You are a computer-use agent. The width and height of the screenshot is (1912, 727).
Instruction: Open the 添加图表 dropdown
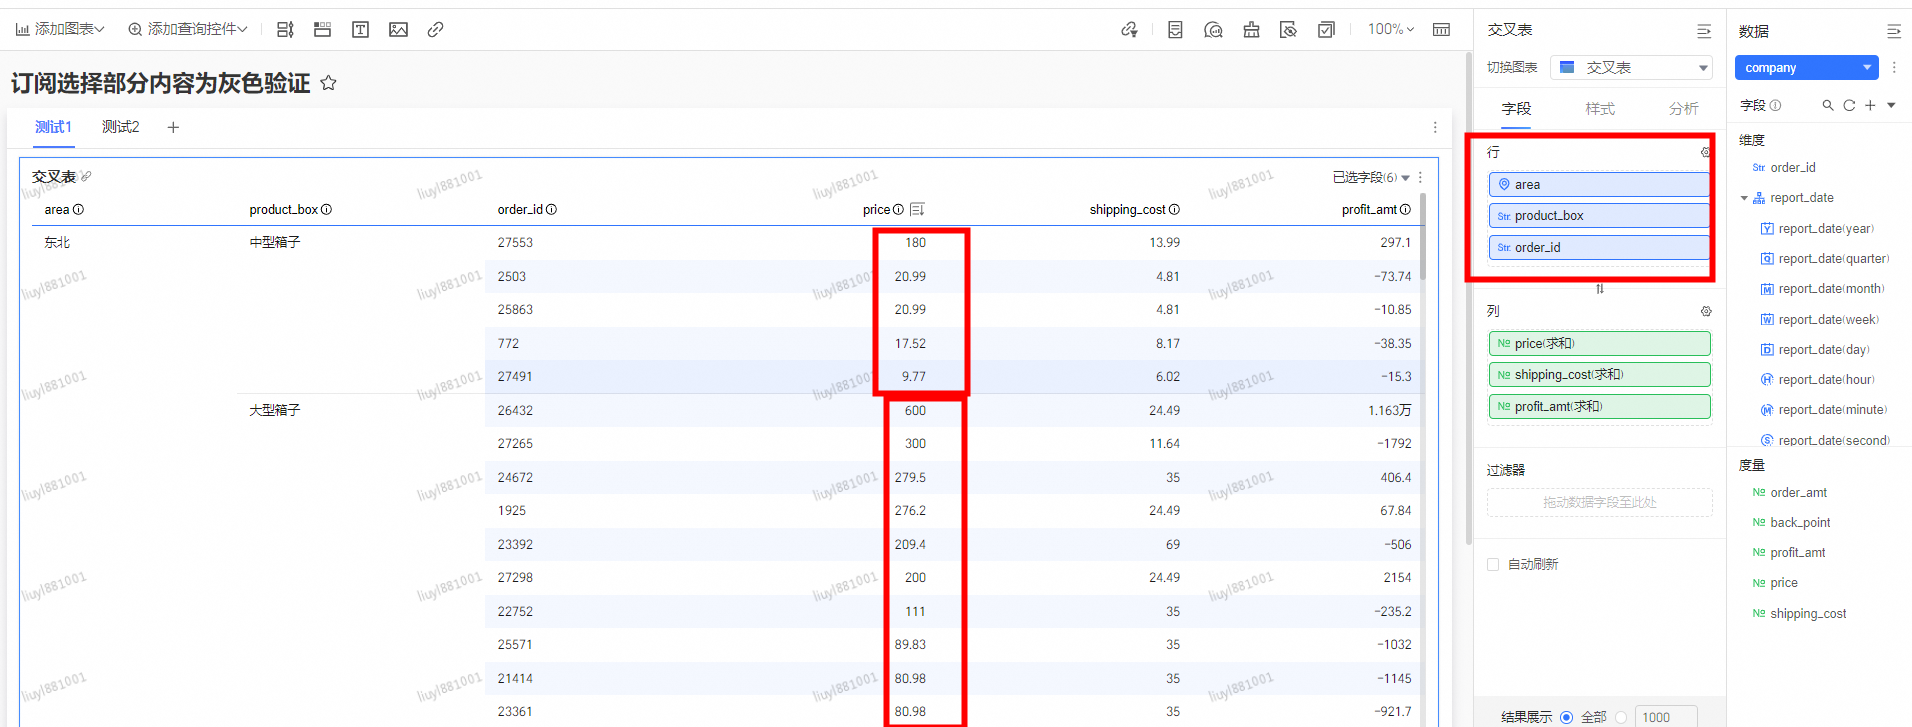click(x=60, y=30)
